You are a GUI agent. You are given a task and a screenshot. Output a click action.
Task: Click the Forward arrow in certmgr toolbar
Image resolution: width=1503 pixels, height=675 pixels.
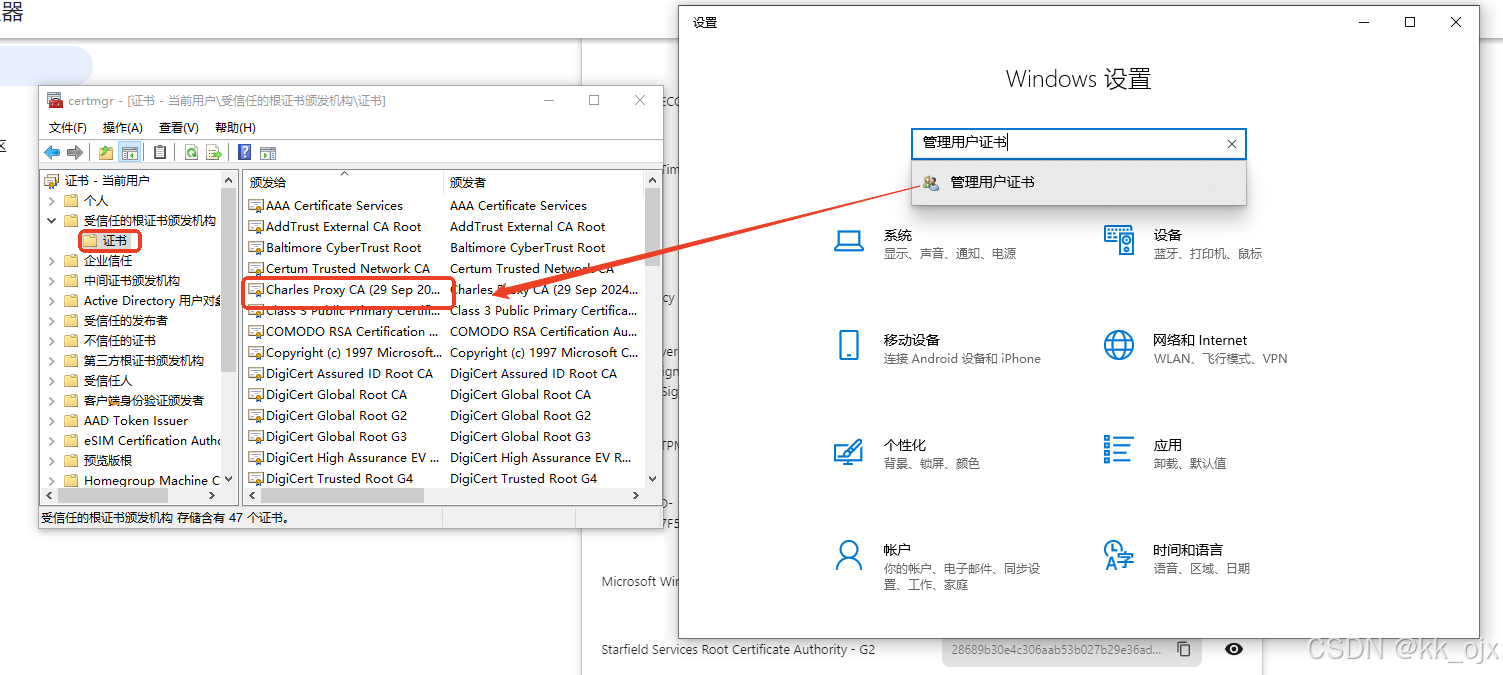(74, 152)
